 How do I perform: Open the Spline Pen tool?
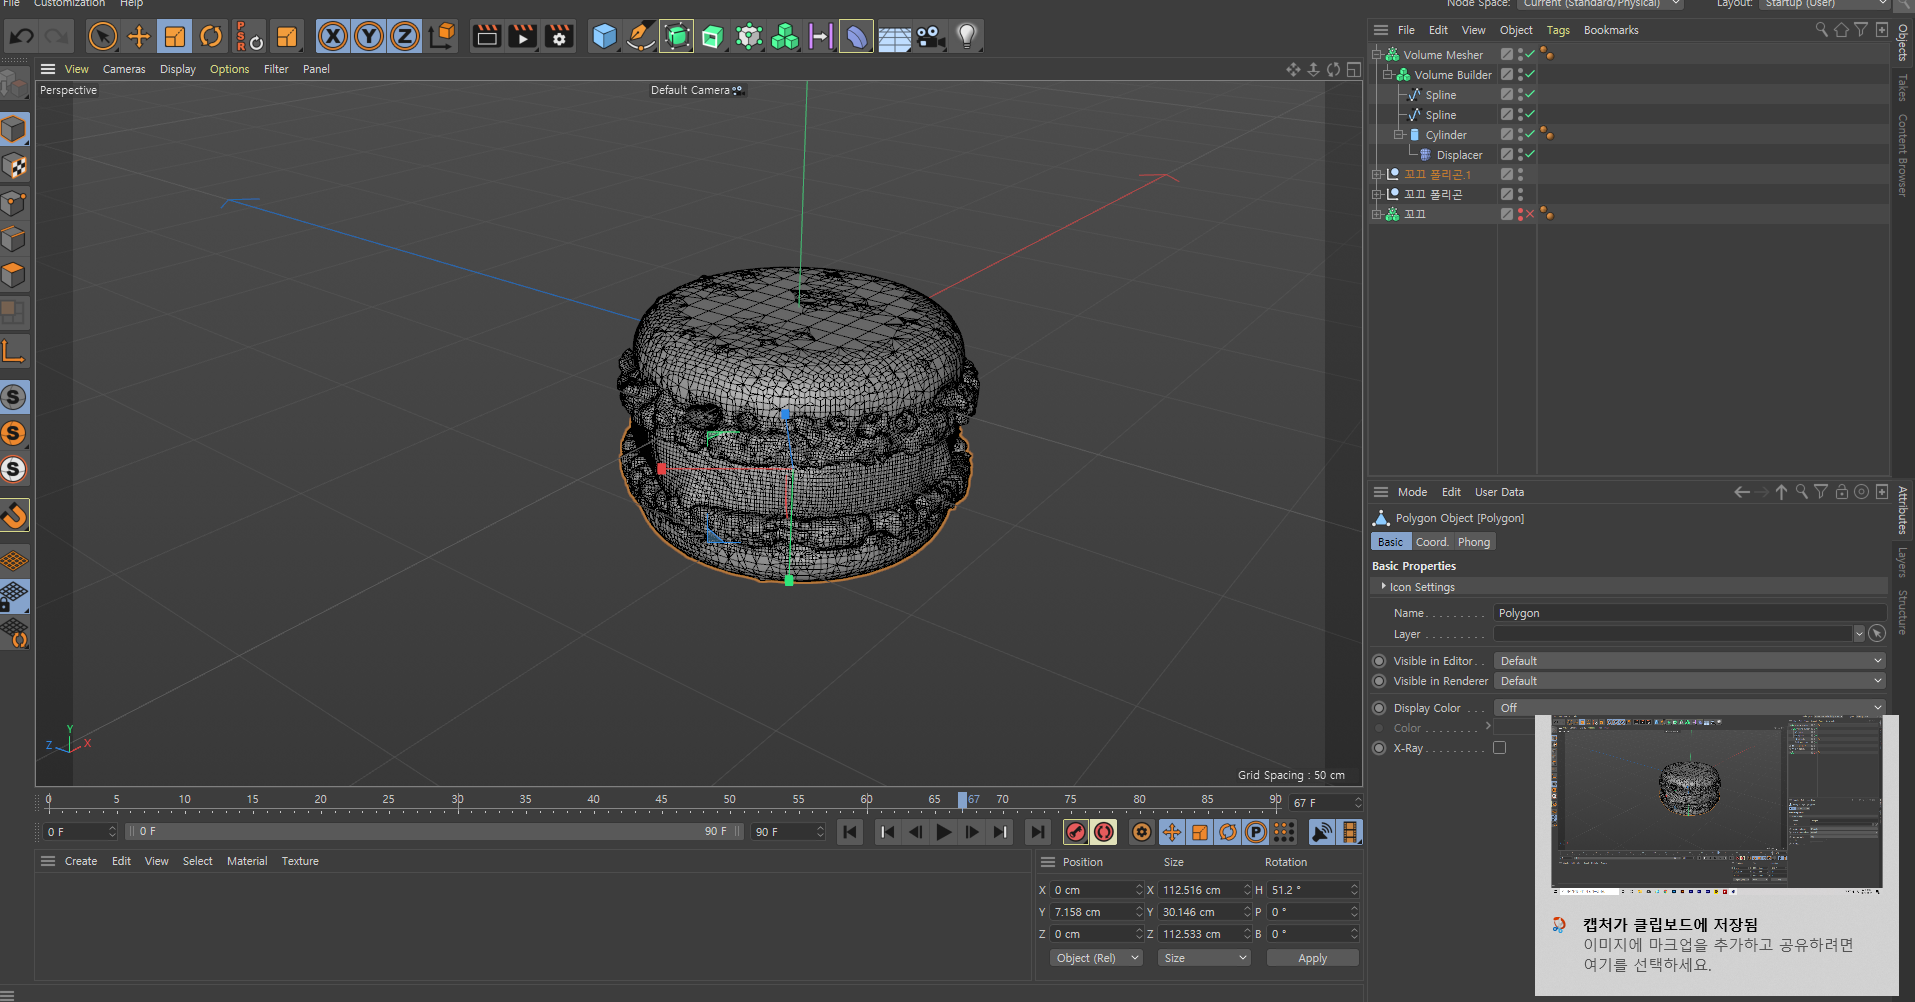[641, 37]
